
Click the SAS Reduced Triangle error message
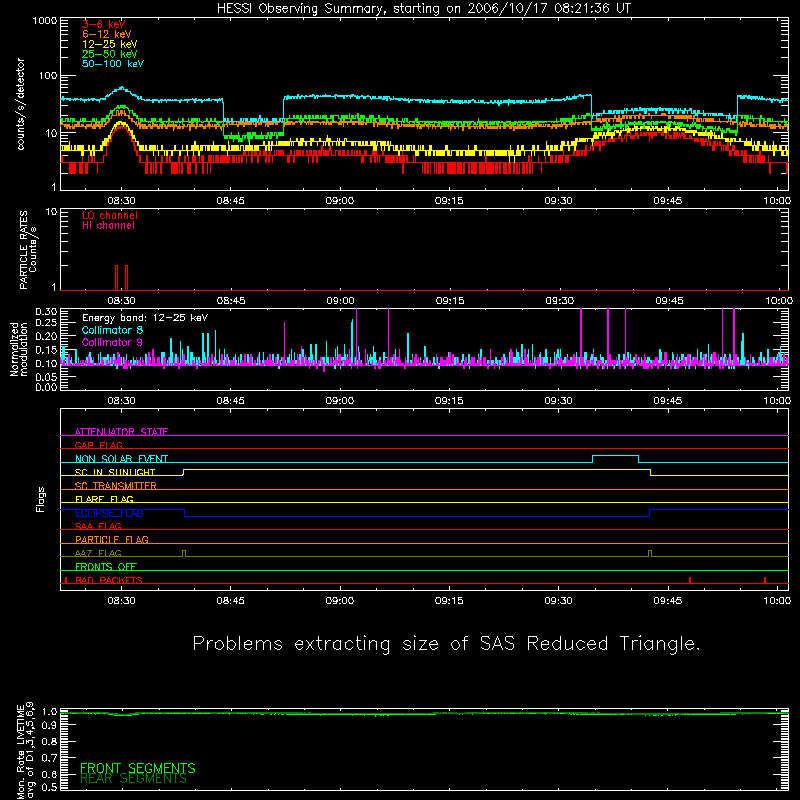coord(446,644)
